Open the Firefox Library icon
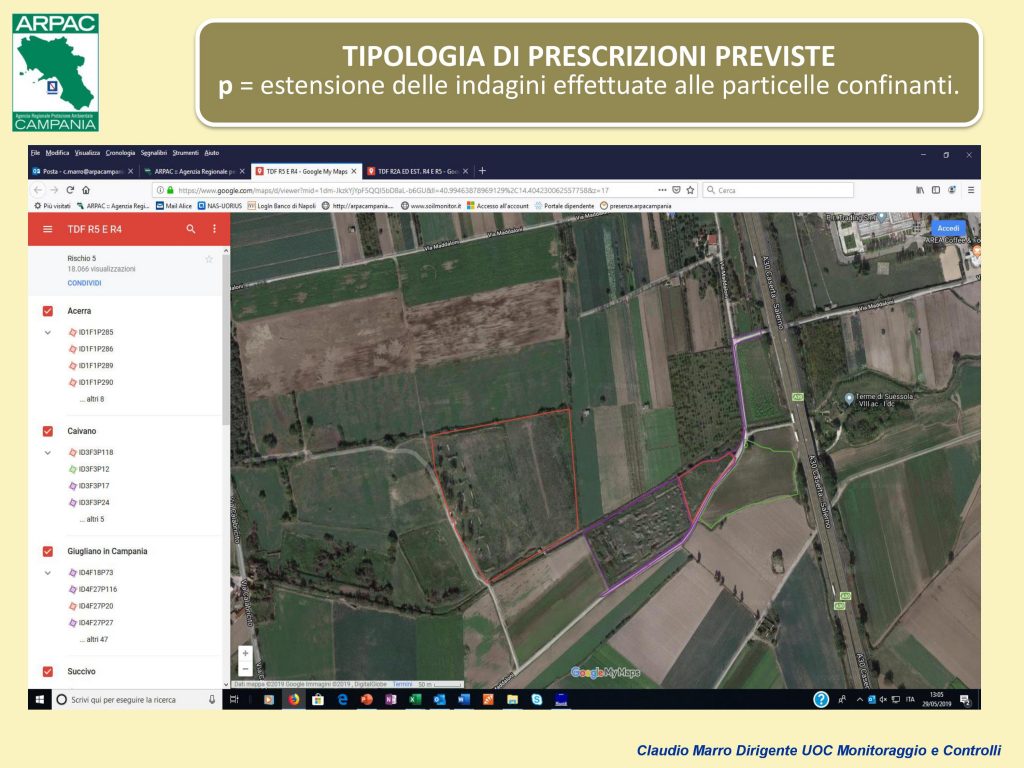 click(x=920, y=190)
